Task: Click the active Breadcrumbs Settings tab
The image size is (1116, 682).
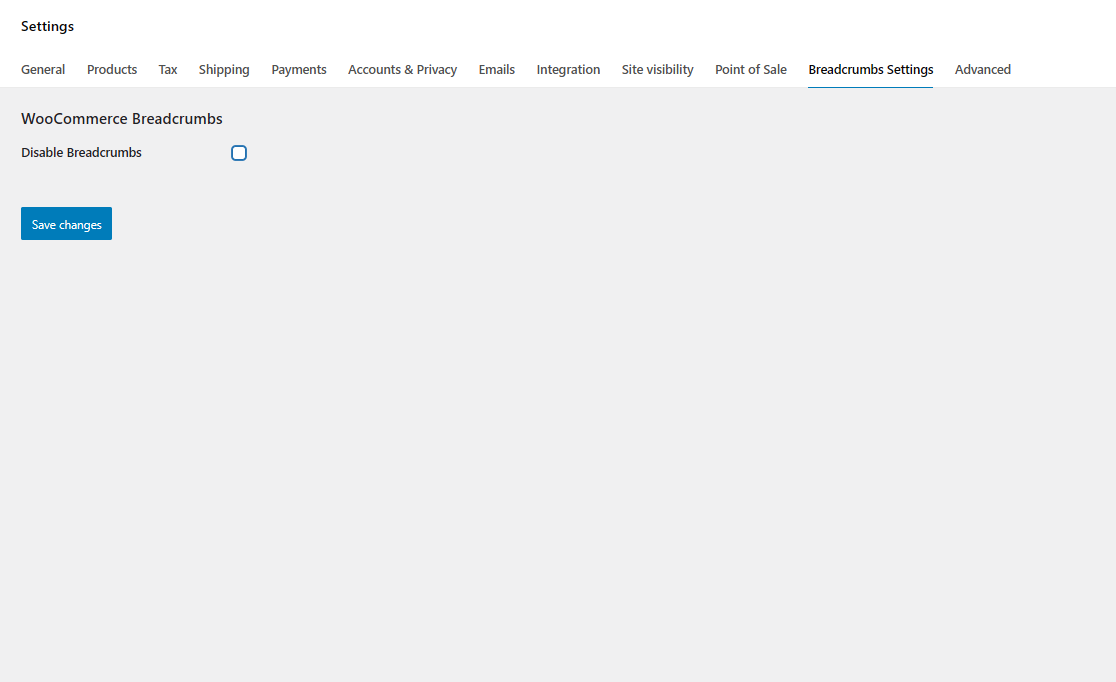Action: (870, 70)
